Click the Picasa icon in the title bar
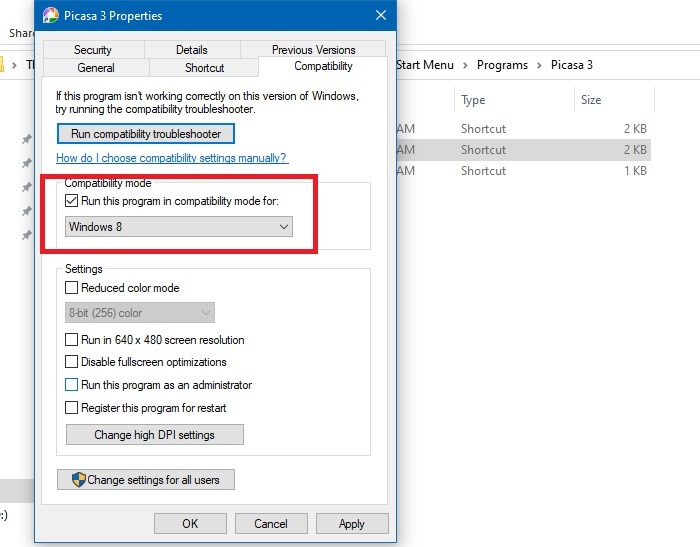This screenshot has width=700, height=547. pyautogui.click(x=50, y=16)
